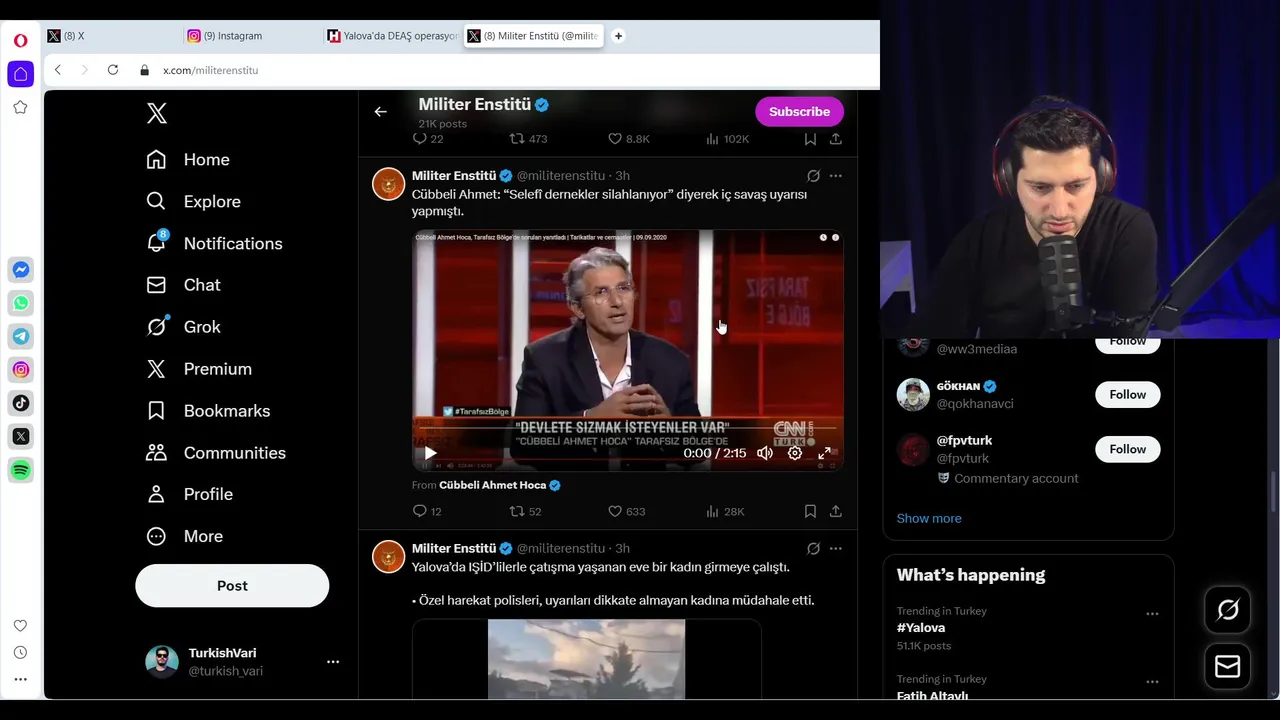Share the Cübbeli Ahmet post
Image resolution: width=1280 pixels, height=720 pixels.
(836, 511)
